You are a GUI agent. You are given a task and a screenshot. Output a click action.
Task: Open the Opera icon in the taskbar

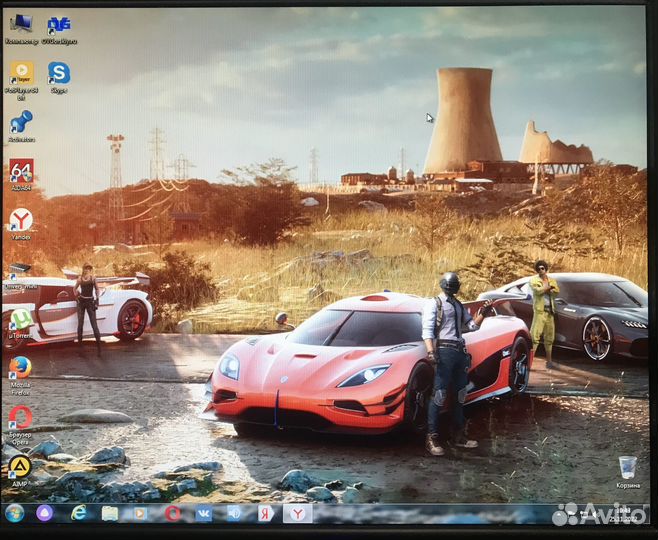(172, 513)
